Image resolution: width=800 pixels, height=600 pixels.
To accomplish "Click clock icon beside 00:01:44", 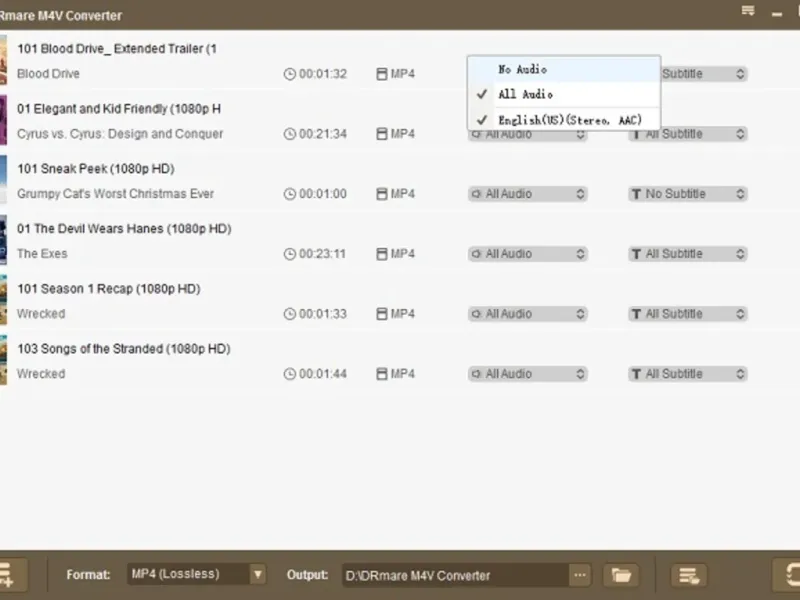I will 290,374.
